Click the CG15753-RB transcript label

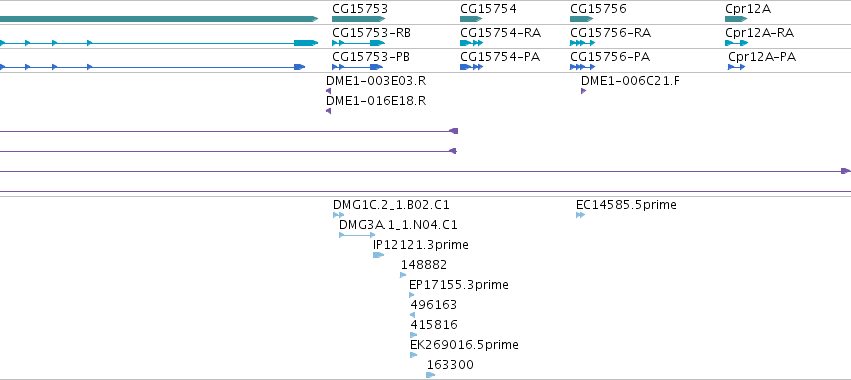click(371, 33)
